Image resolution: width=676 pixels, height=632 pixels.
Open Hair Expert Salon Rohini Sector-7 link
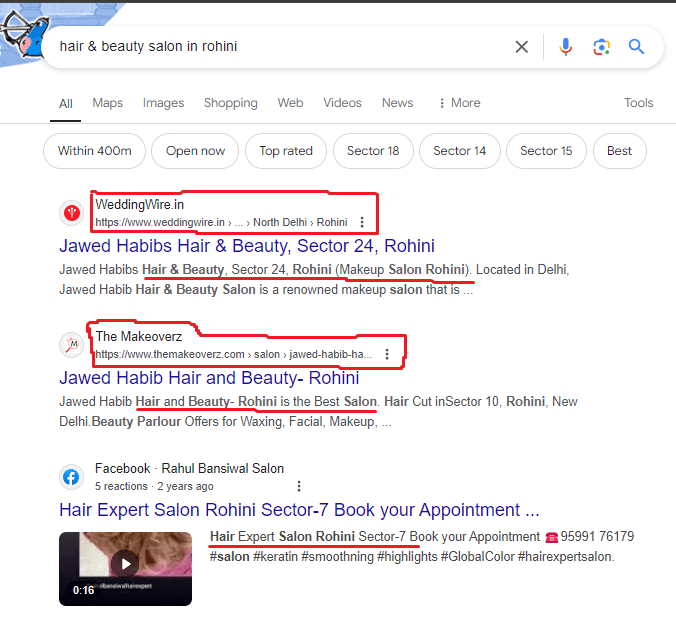point(299,510)
